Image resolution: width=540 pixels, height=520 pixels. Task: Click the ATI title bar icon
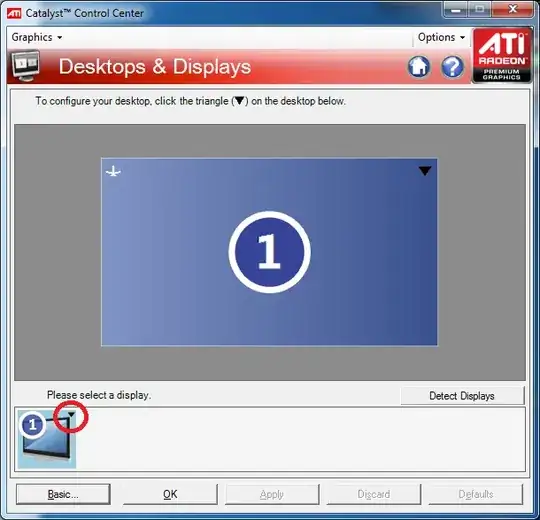[x=14, y=13]
